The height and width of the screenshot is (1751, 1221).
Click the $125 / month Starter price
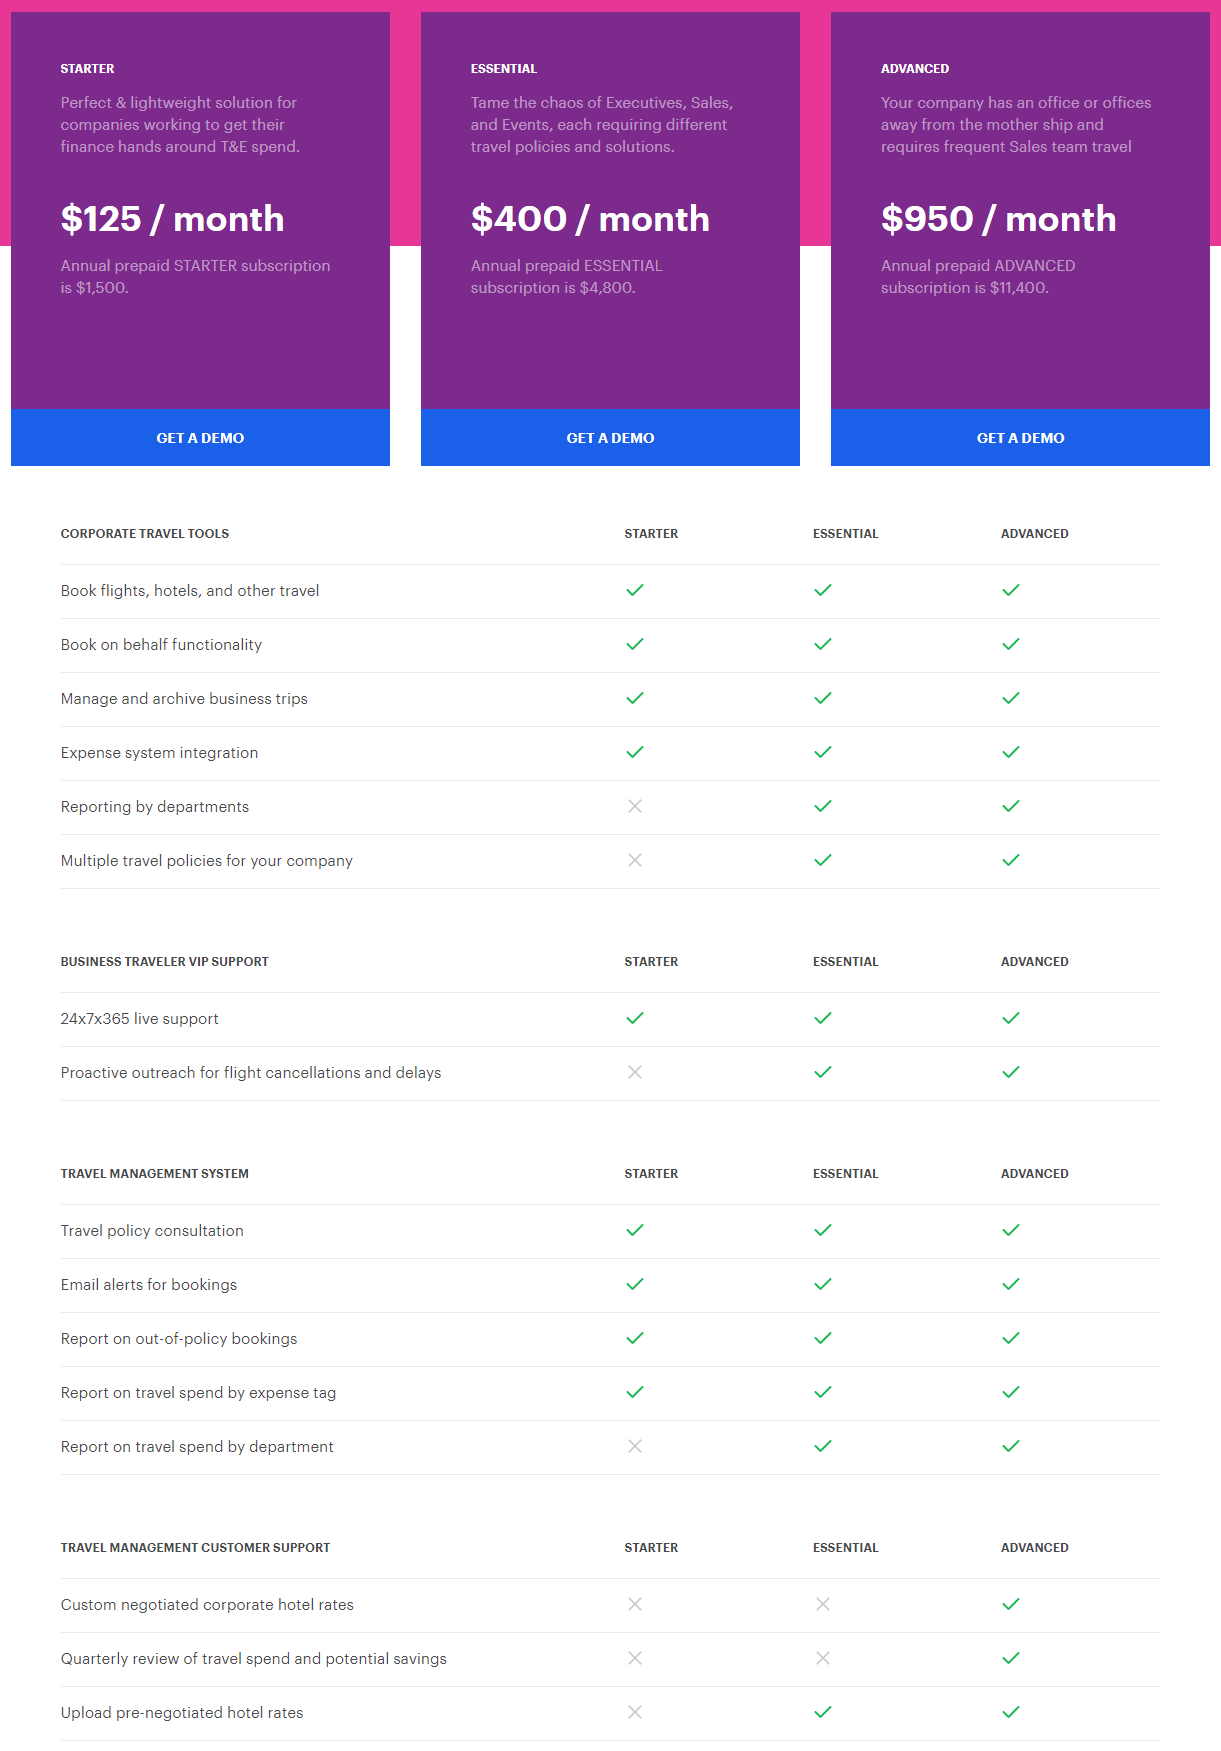tap(172, 219)
